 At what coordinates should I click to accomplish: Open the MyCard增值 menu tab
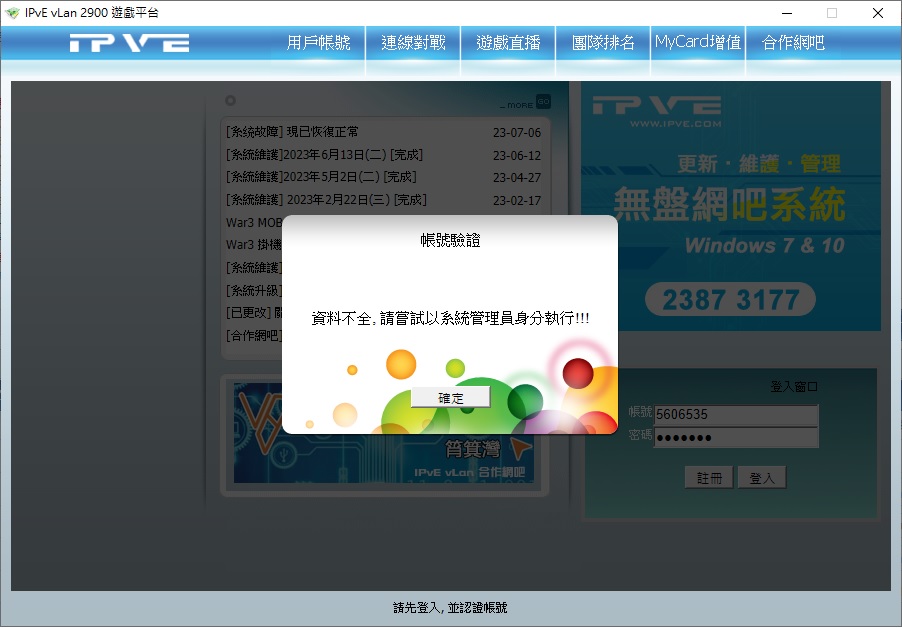pyautogui.click(x=698, y=43)
